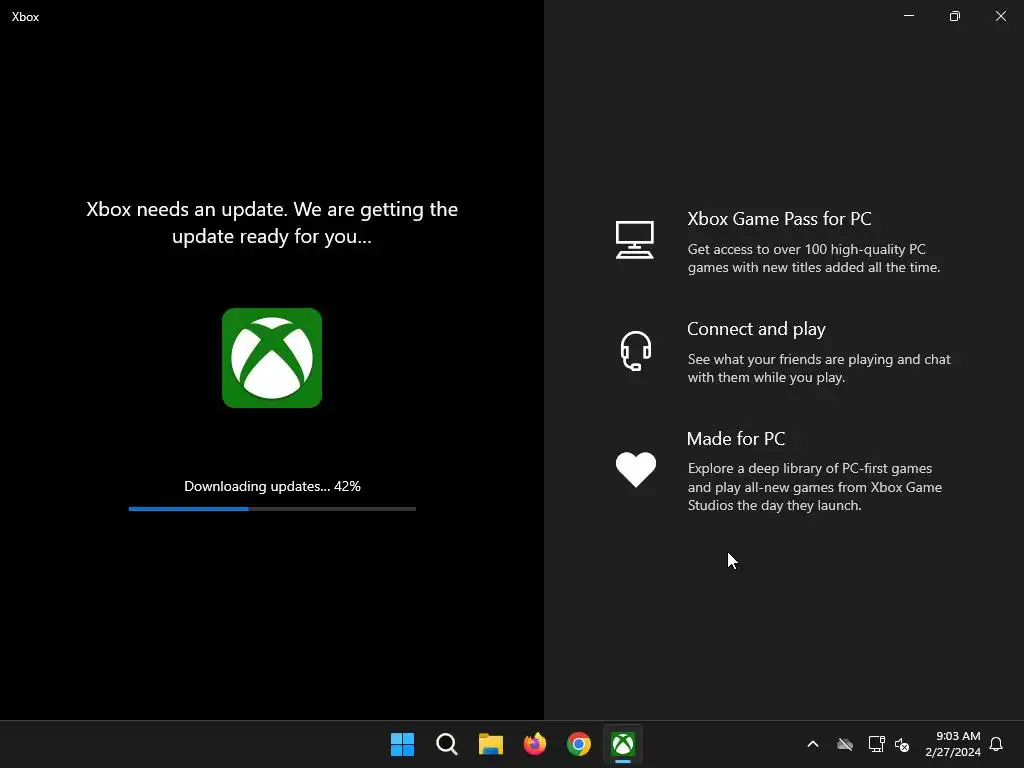Image resolution: width=1024 pixels, height=768 pixels.
Task: Click the 'Get access to over 100 high-quality' description
Action: pos(814,258)
